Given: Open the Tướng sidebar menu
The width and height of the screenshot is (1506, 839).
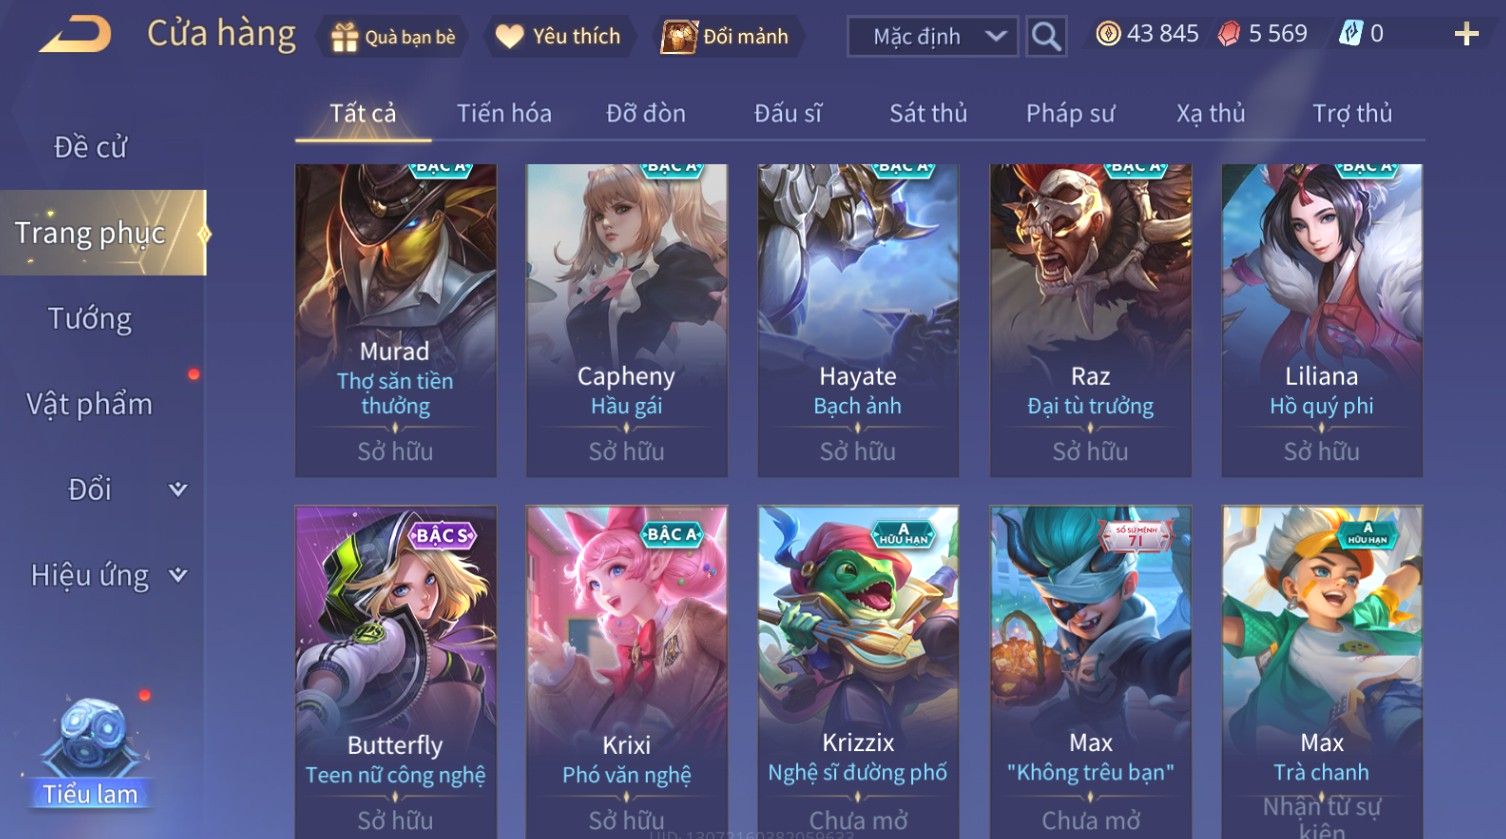Looking at the screenshot, I should [x=90, y=318].
